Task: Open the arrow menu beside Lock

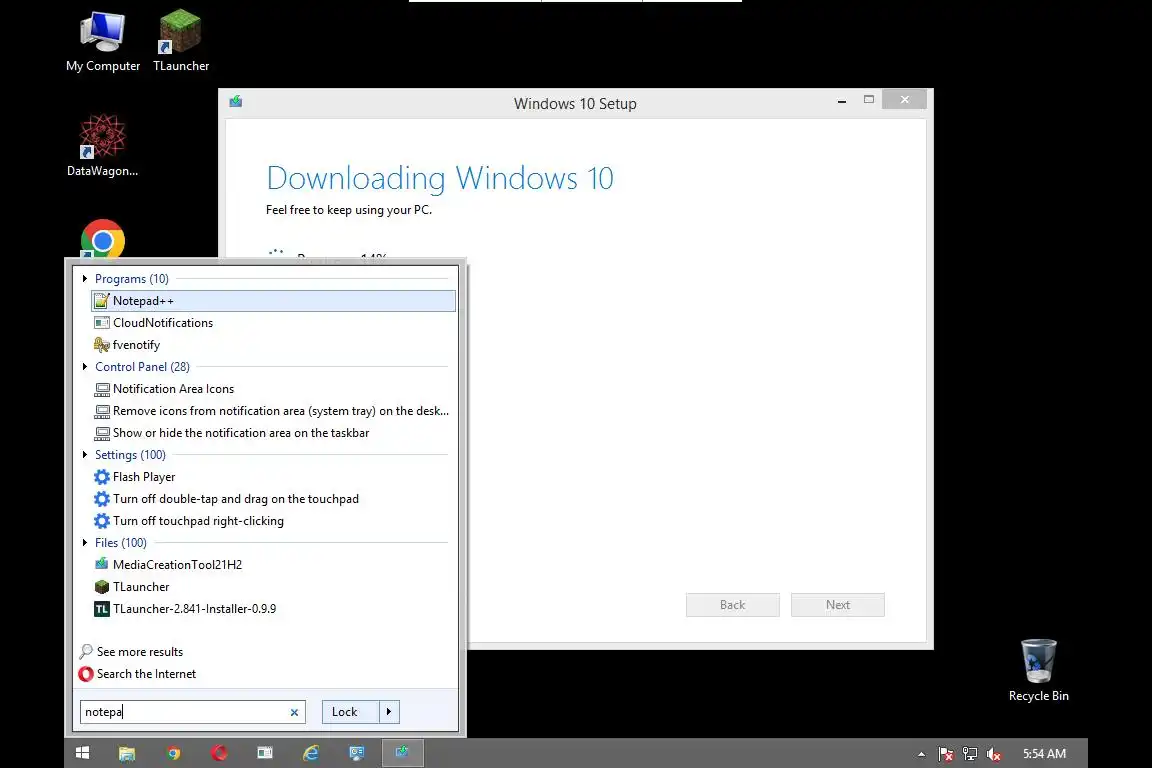Action: click(x=389, y=711)
